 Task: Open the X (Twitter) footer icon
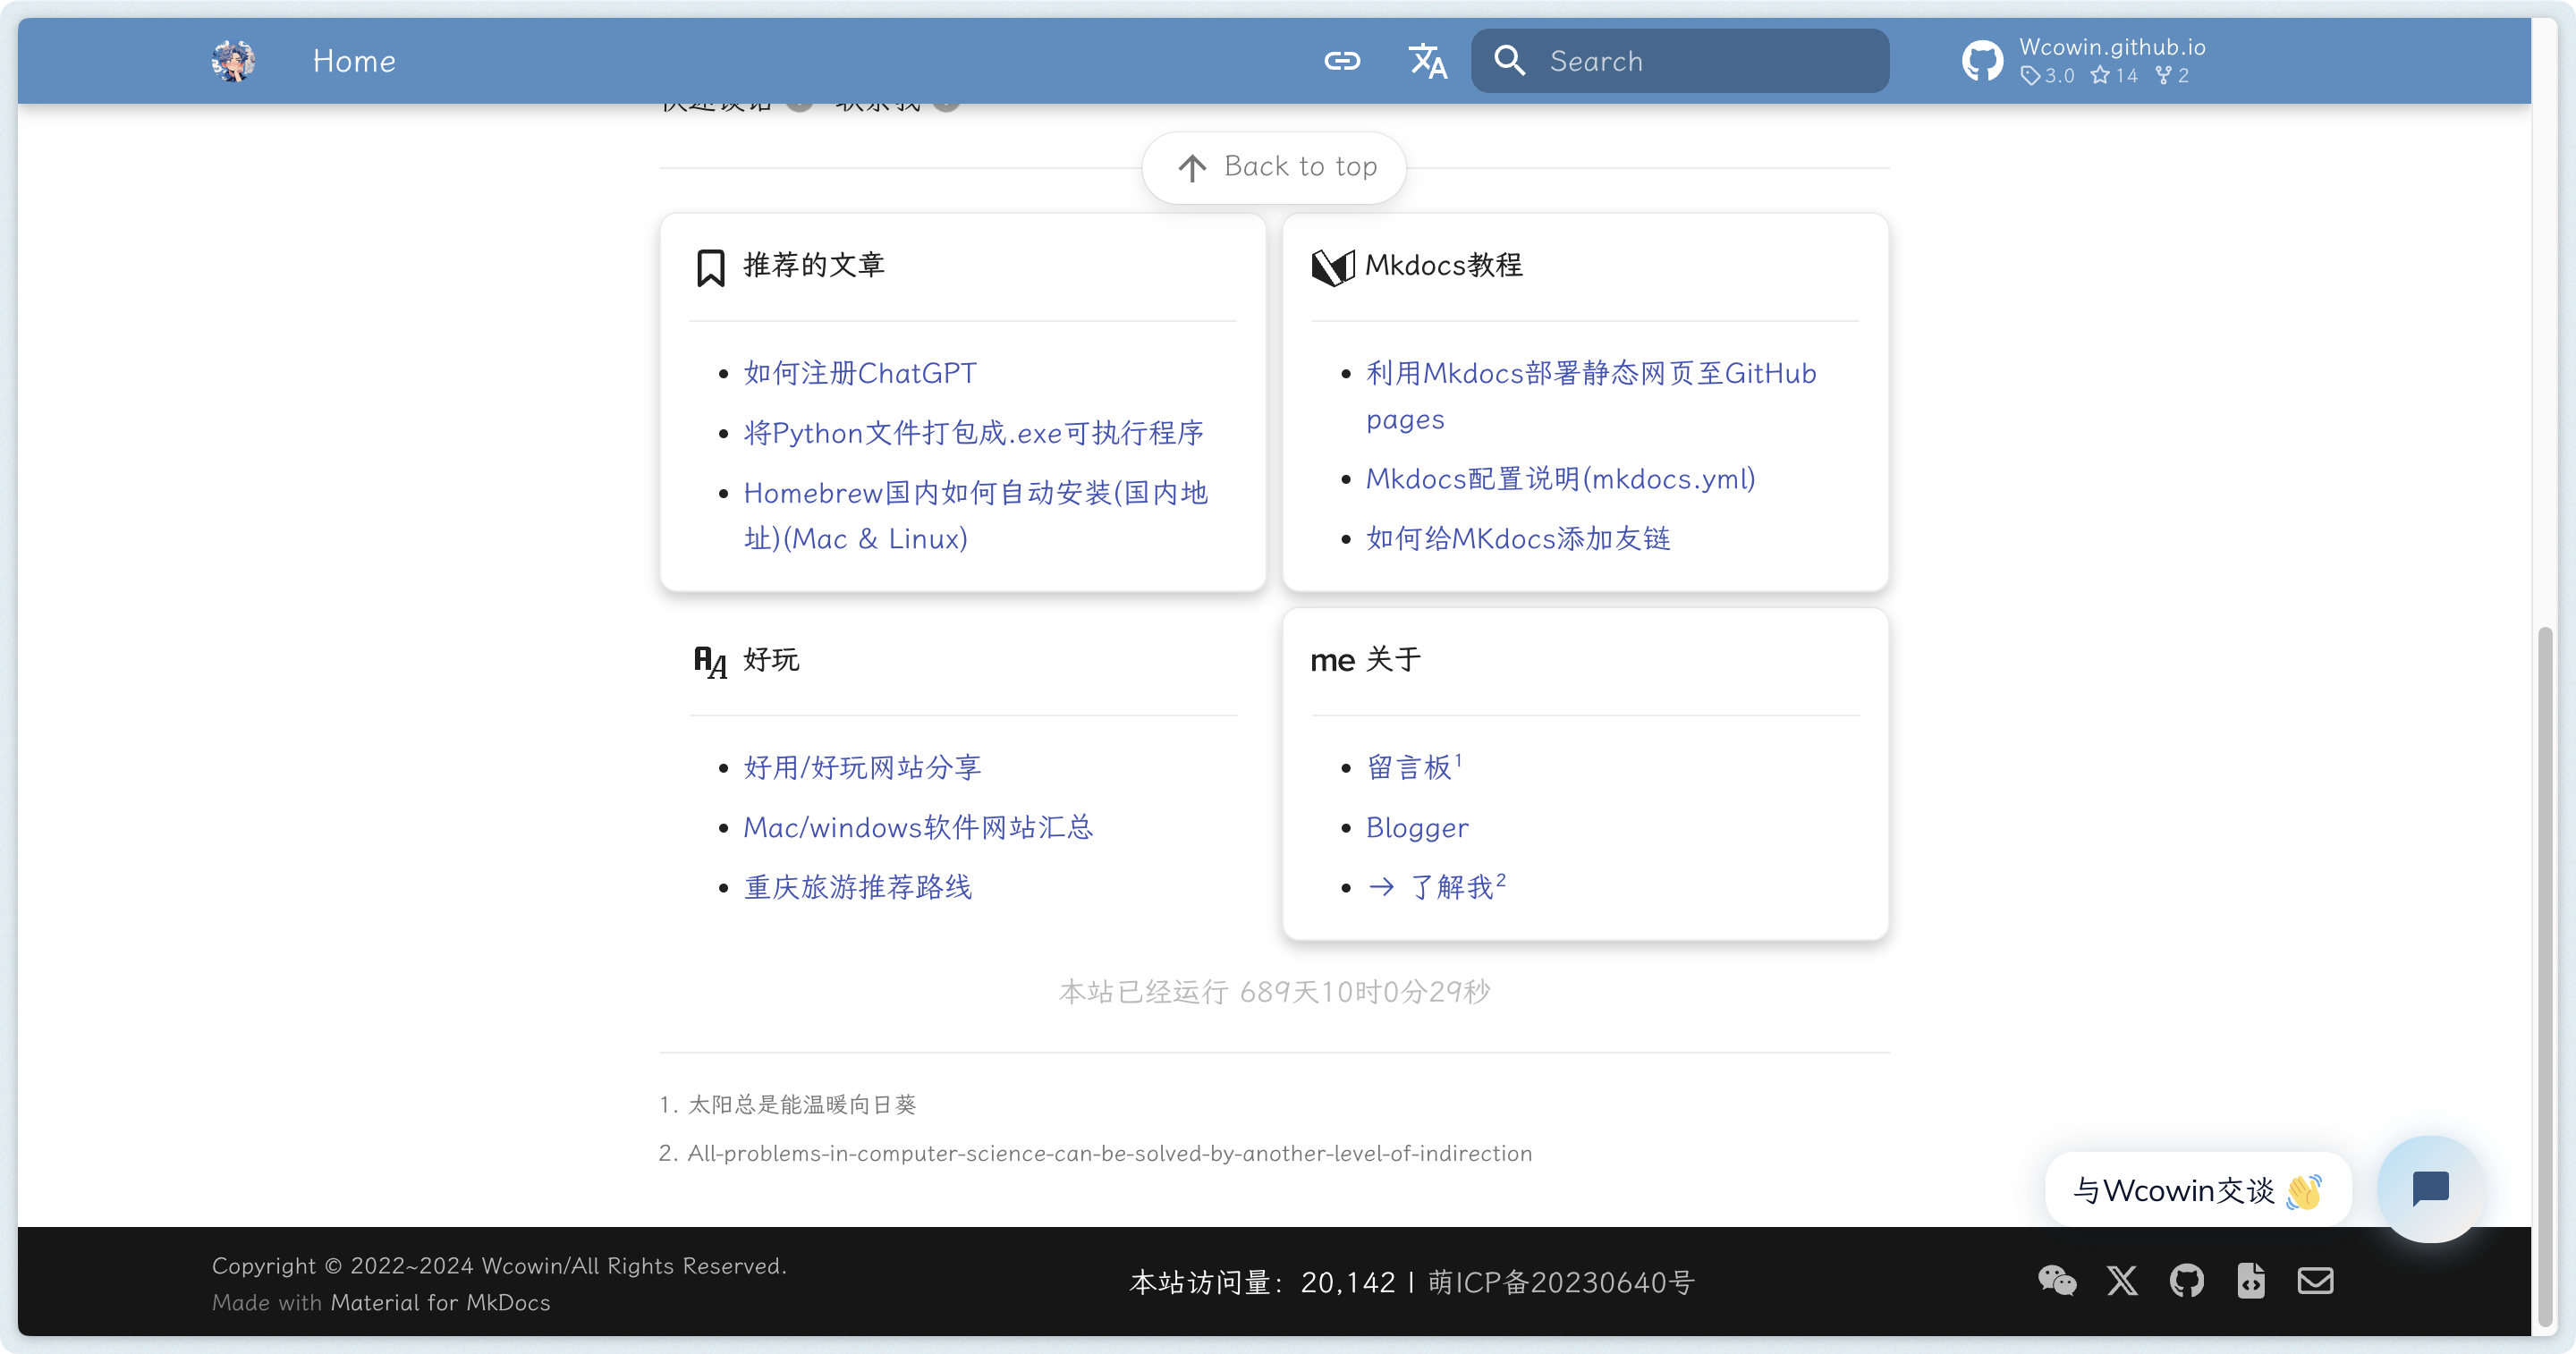[2122, 1281]
